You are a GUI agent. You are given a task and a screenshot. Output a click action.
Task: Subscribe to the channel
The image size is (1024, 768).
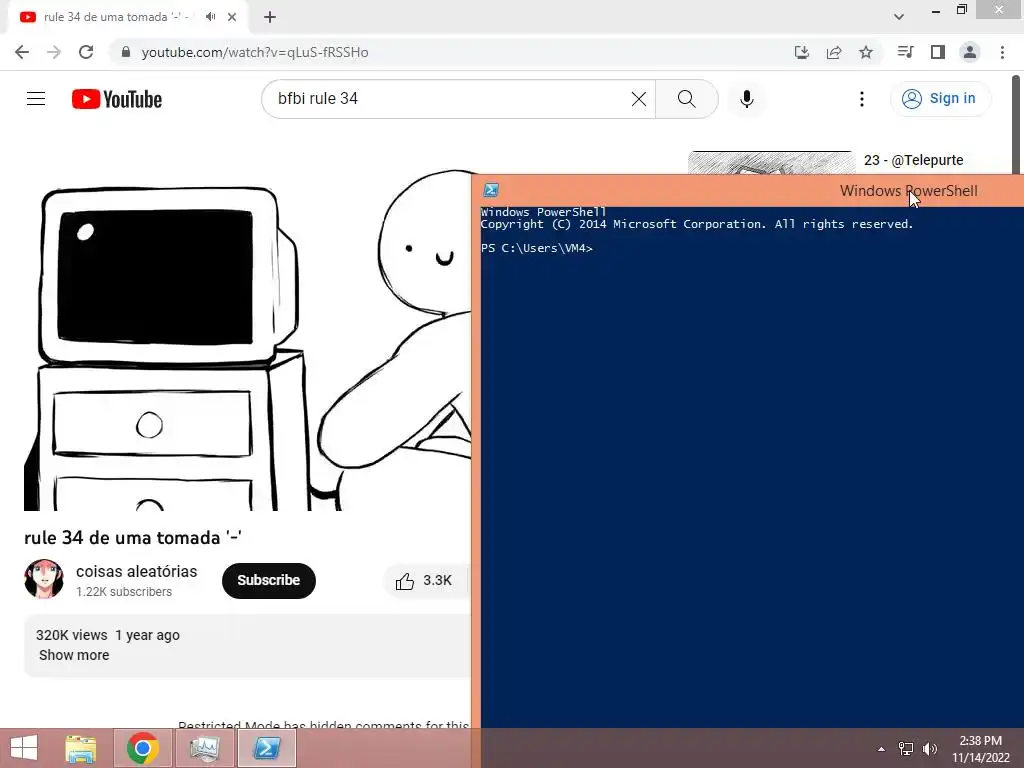[268, 580]
